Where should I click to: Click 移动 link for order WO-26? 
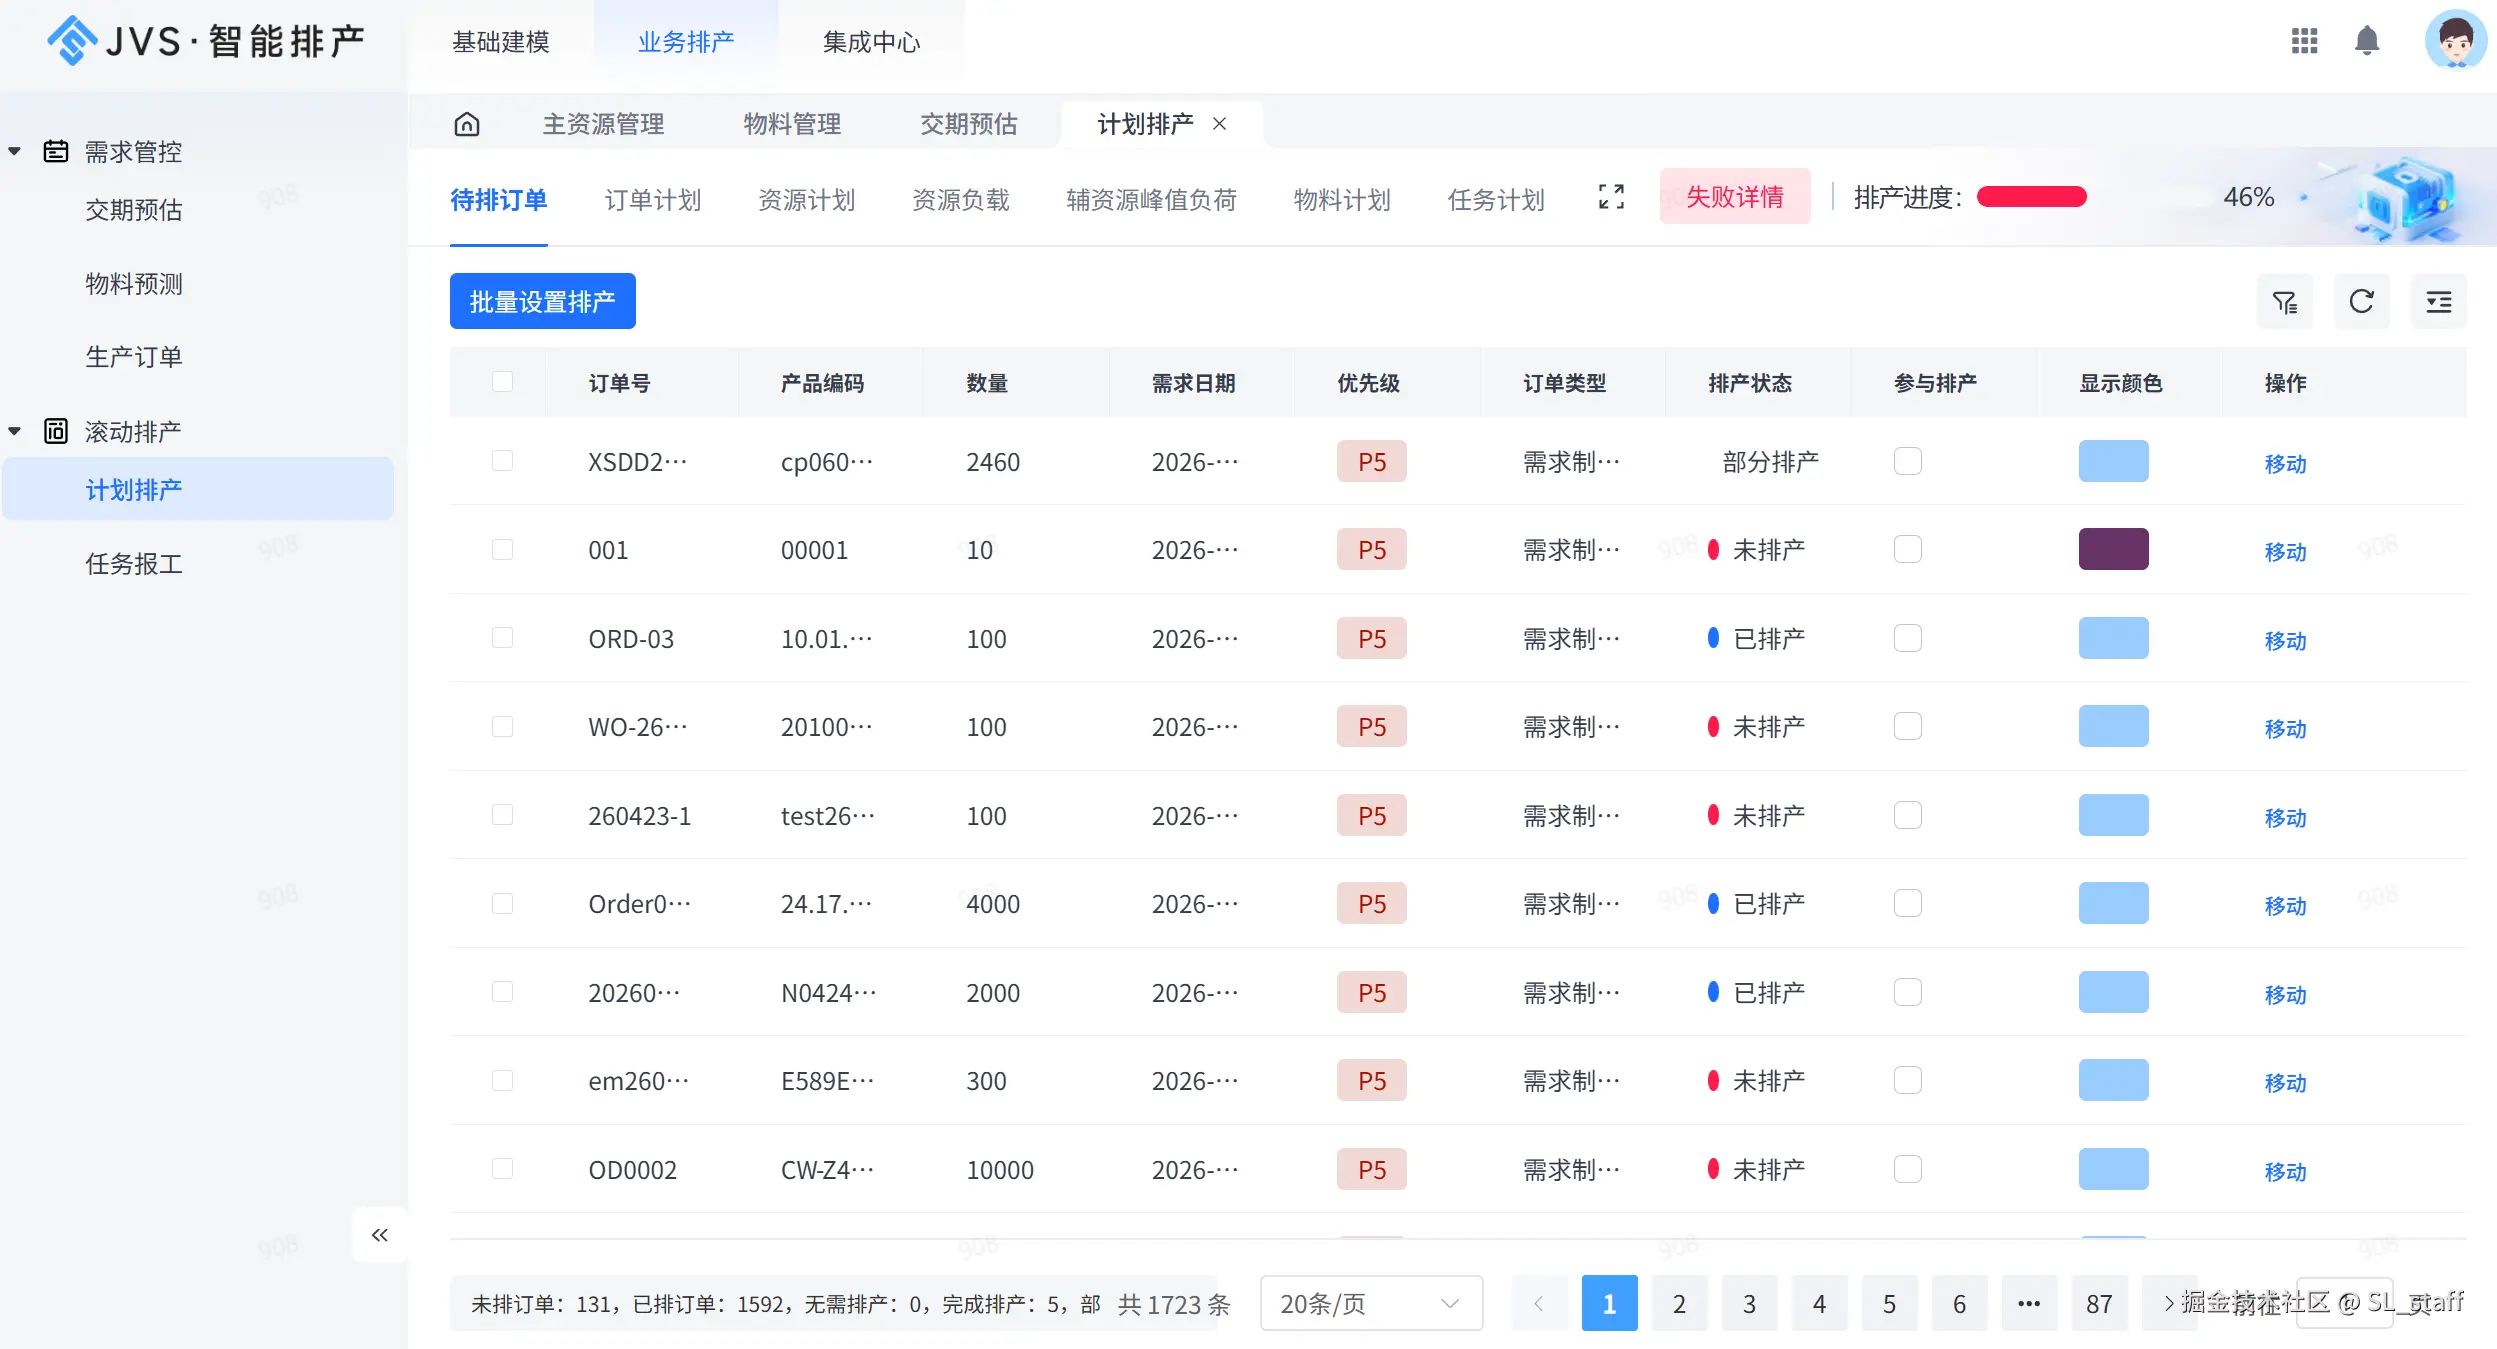click(x=2285, y=729)
